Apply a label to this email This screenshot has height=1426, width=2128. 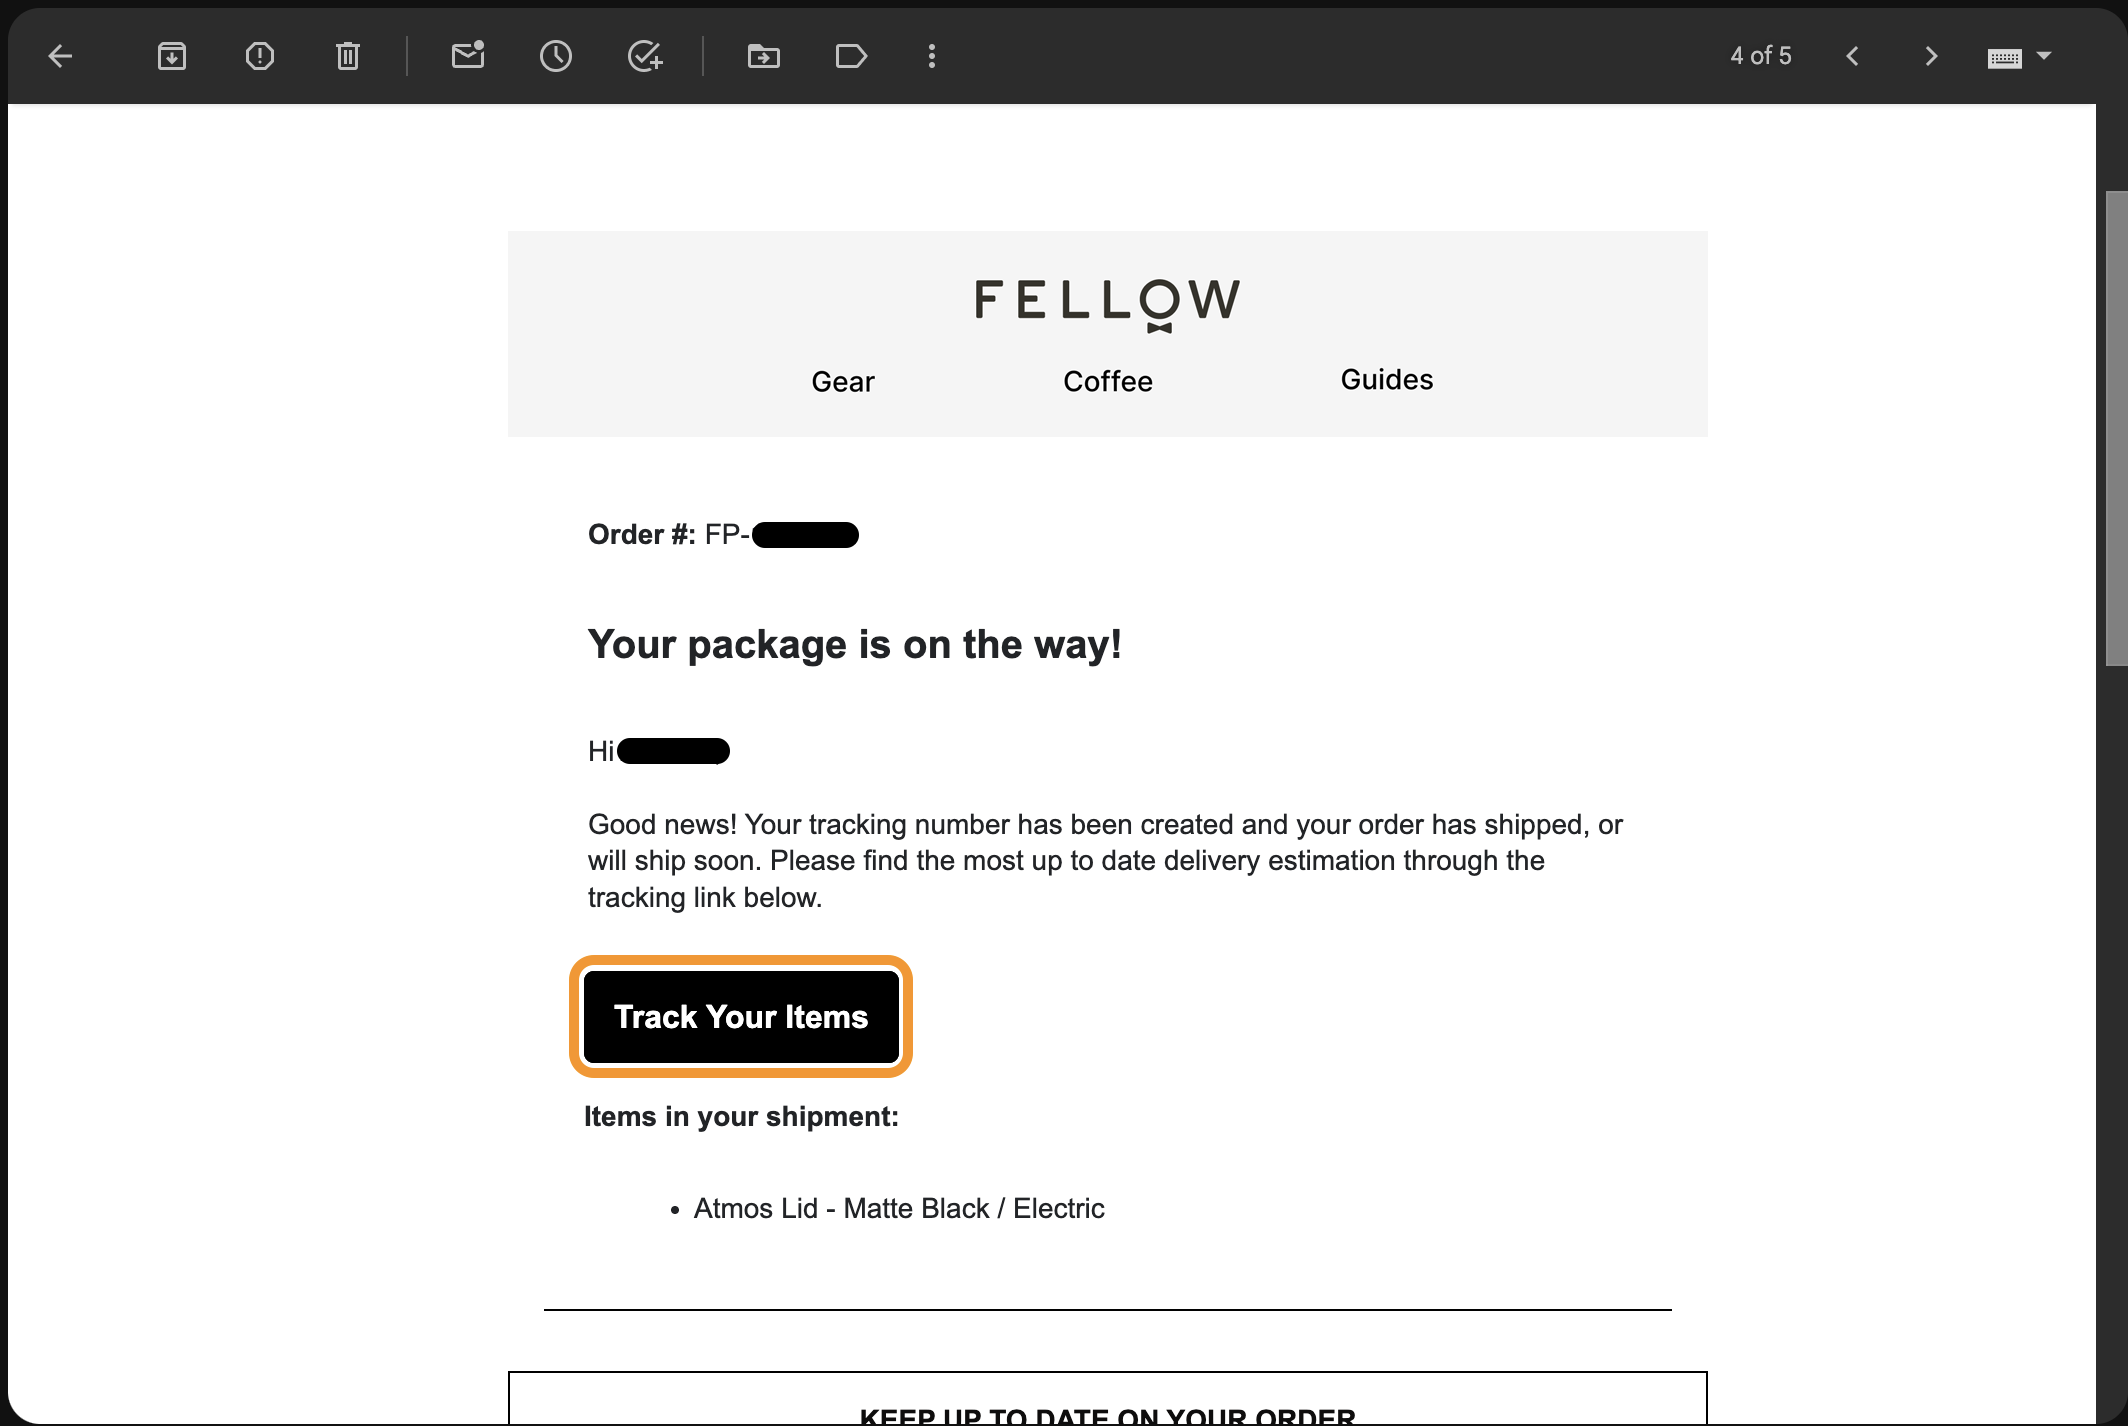click(851, 56)
